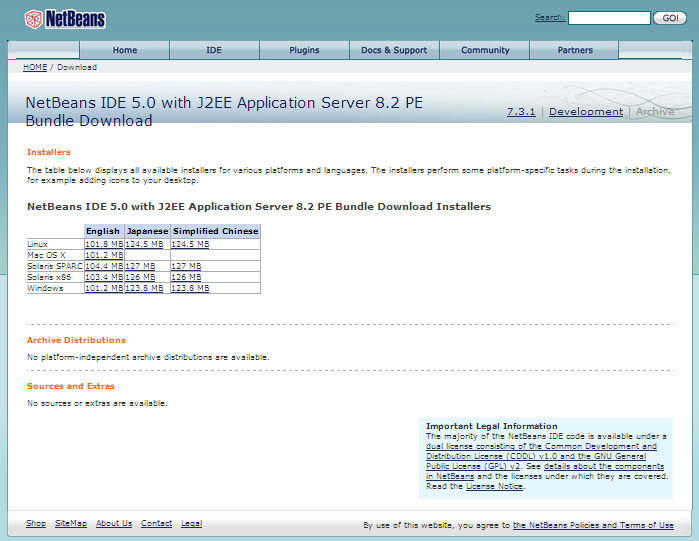This screenshot has width=699, height=541.
Task: Open the License Notice link
Action: tap(494, 486)
